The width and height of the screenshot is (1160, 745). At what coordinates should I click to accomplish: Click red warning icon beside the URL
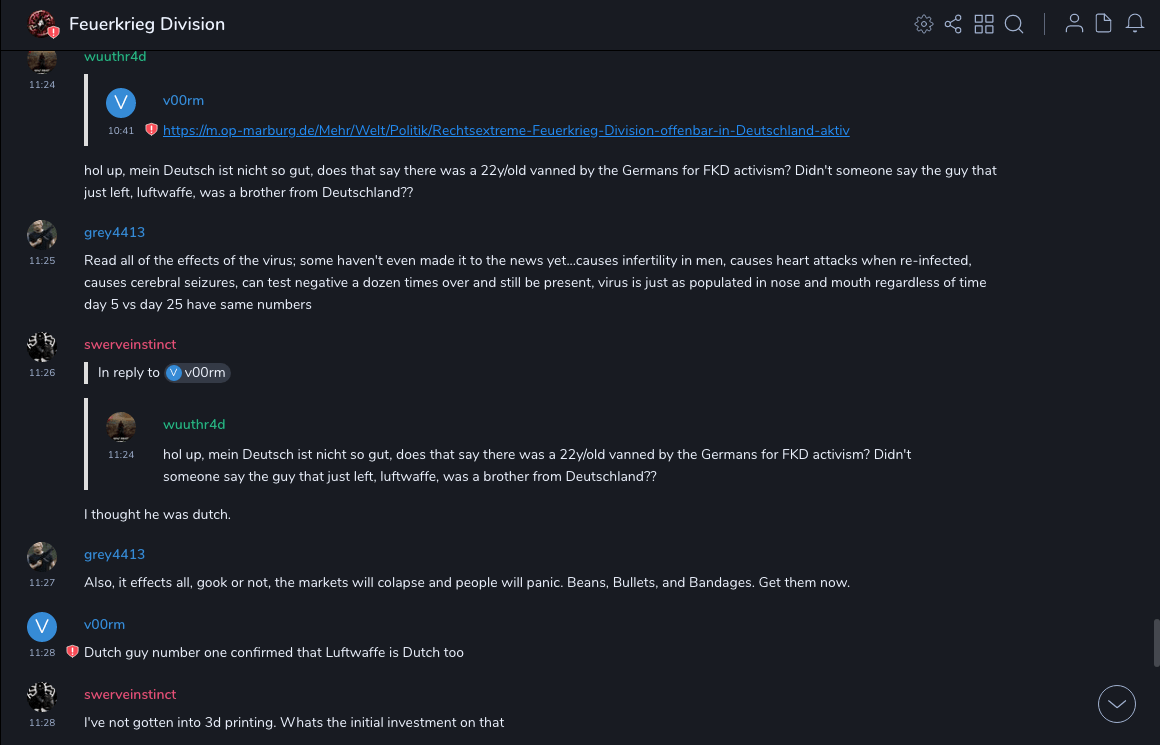[x=152, y=130]
